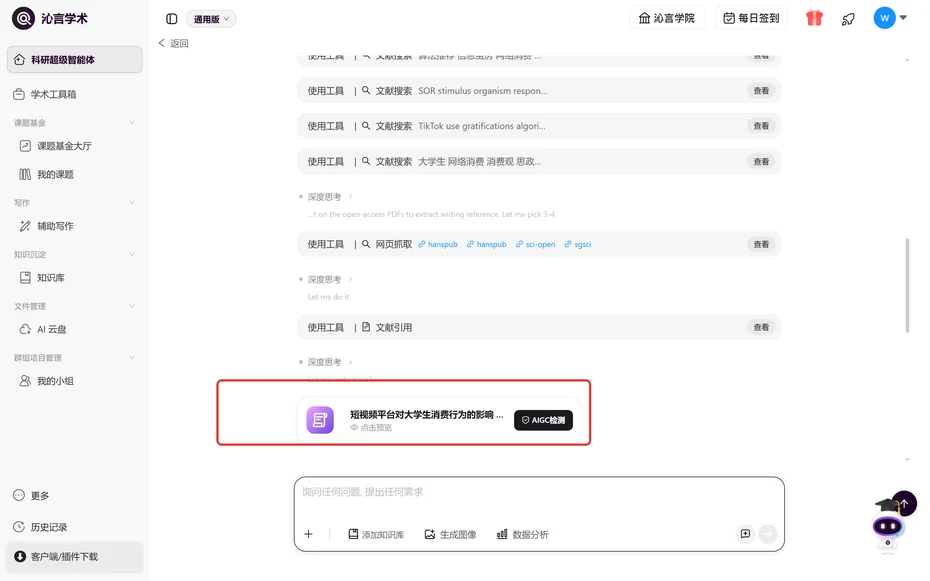
Task: Click the 沁言学术 logo icon
Action: pyautogui.click(x=23, y=18)
